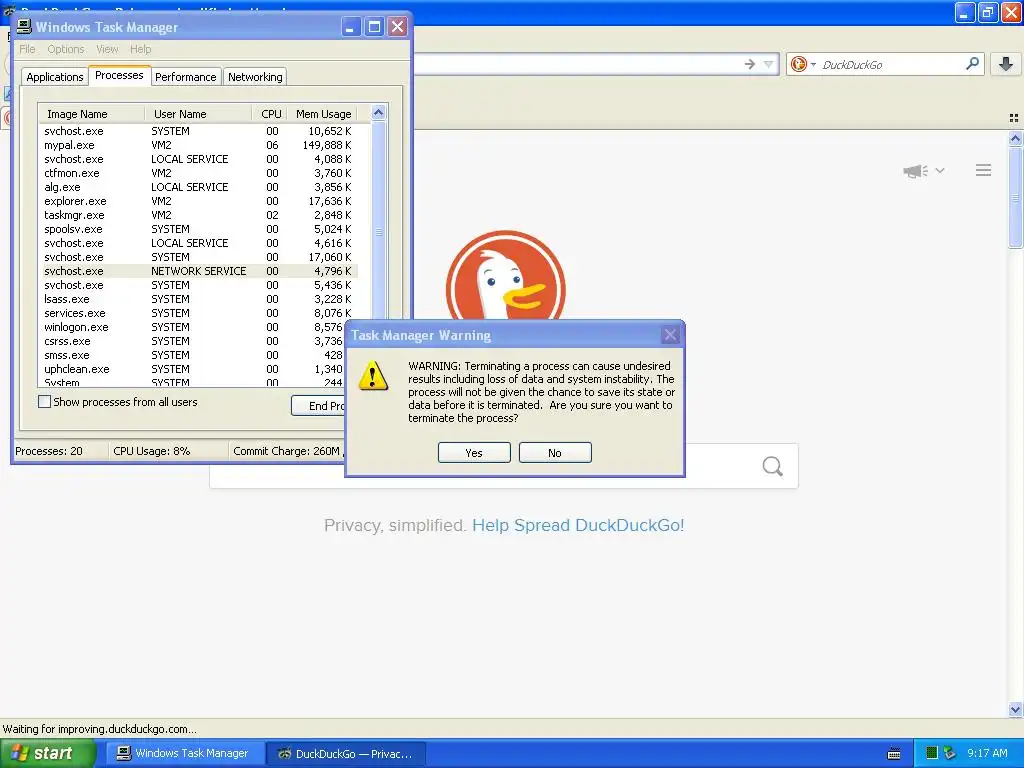Open the Windows start menu
This screenshot has width=1024, height=768.
(48, 753)
